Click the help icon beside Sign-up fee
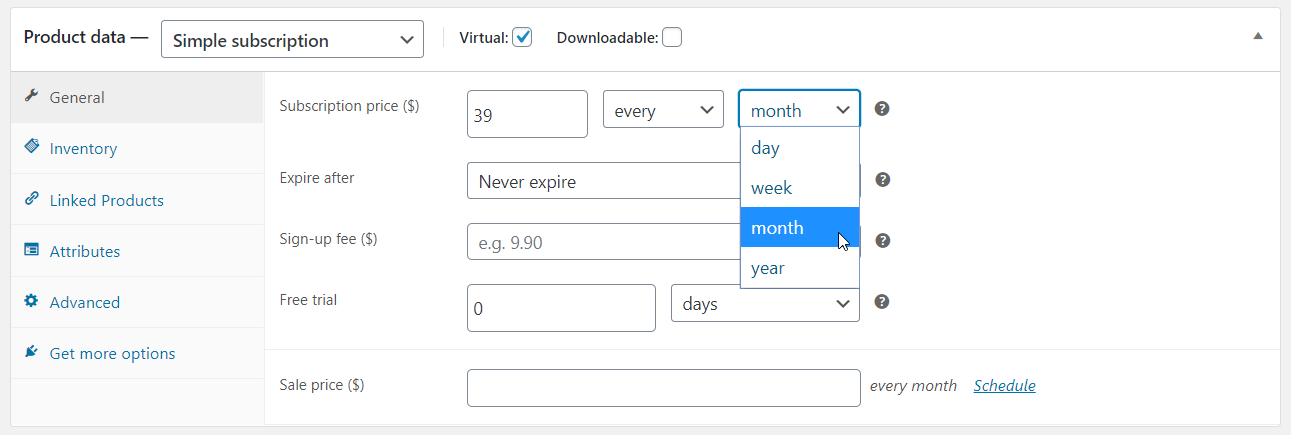This screenshot has width=1291, height=435. 882,241
